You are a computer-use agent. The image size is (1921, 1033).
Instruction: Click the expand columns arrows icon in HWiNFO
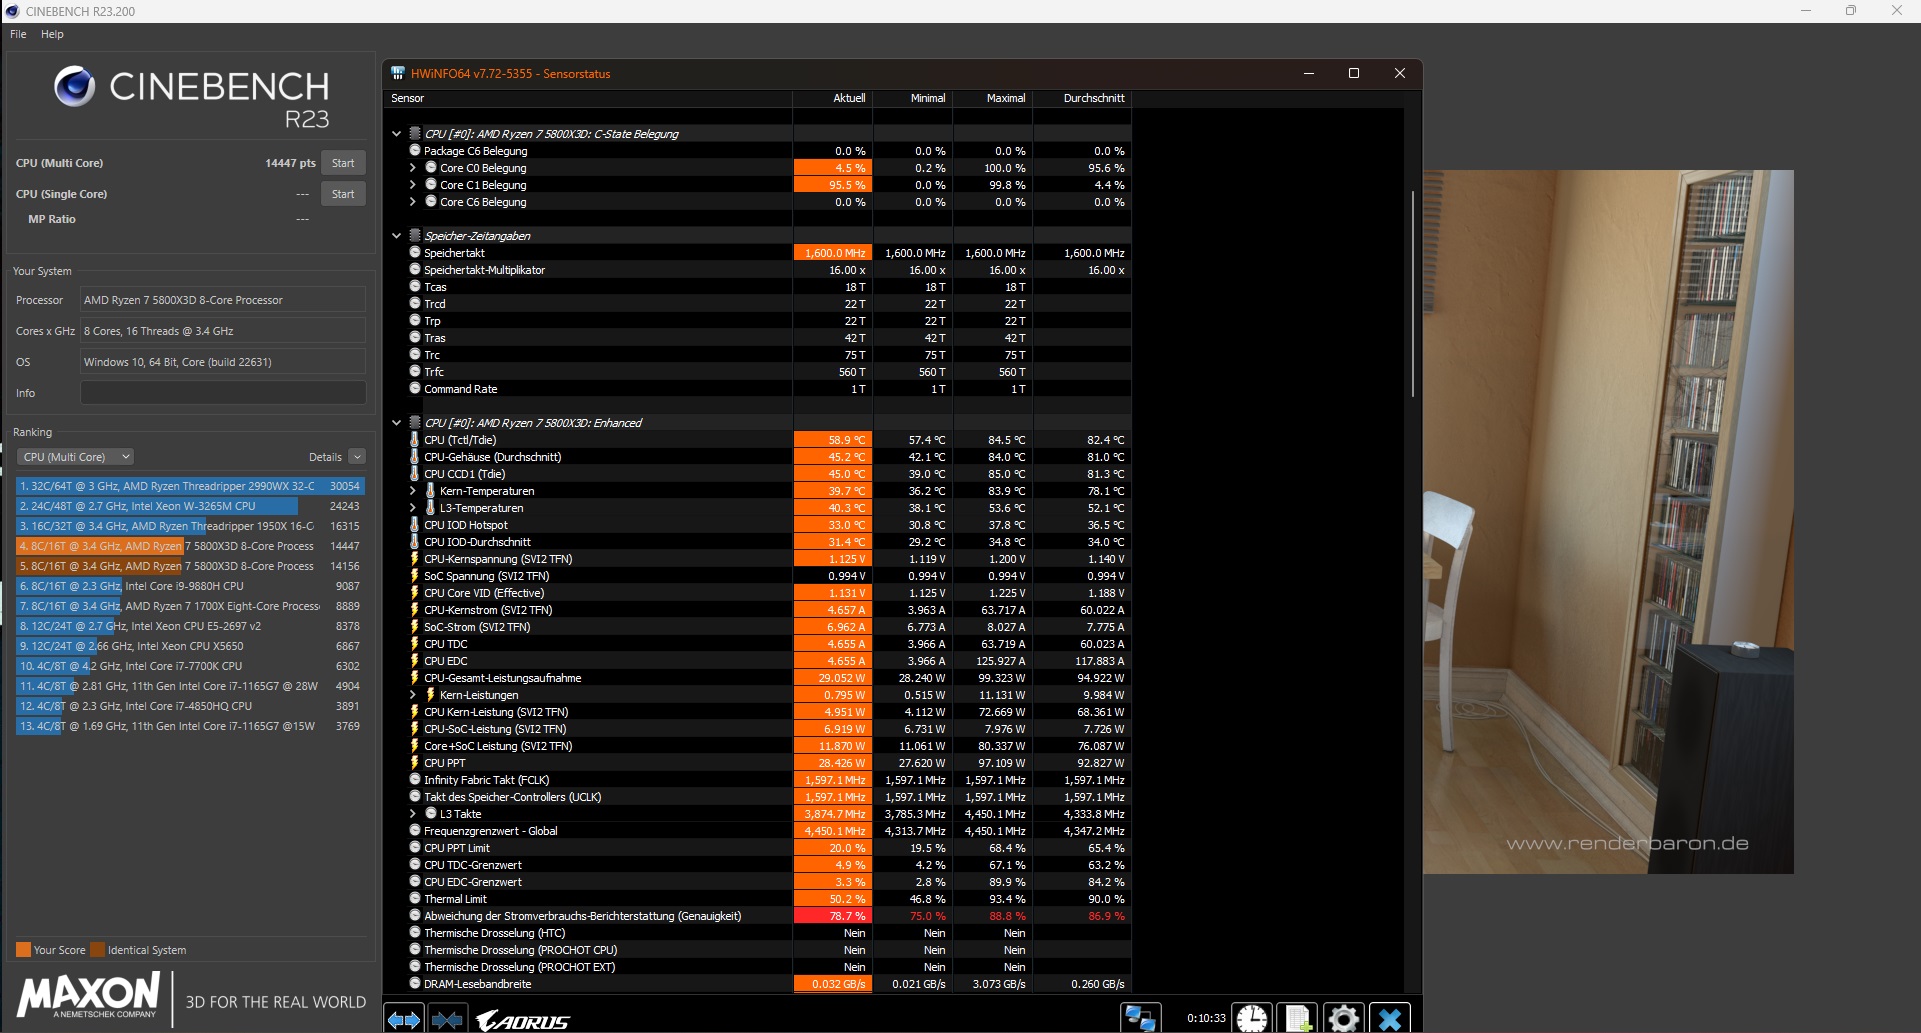click(x=404, y=1019)
